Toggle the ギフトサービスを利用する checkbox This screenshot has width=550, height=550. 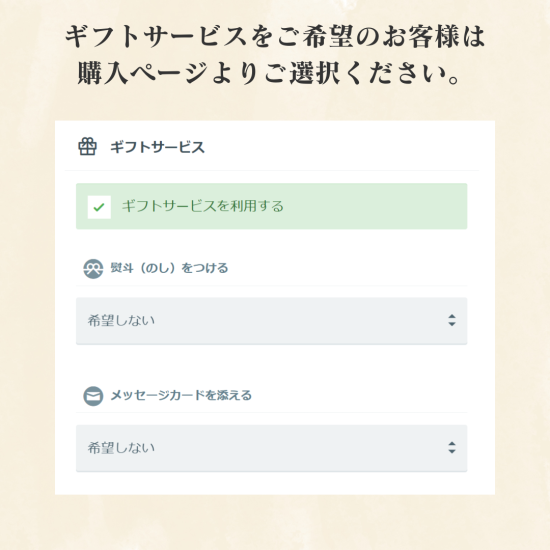click(99, 207)
